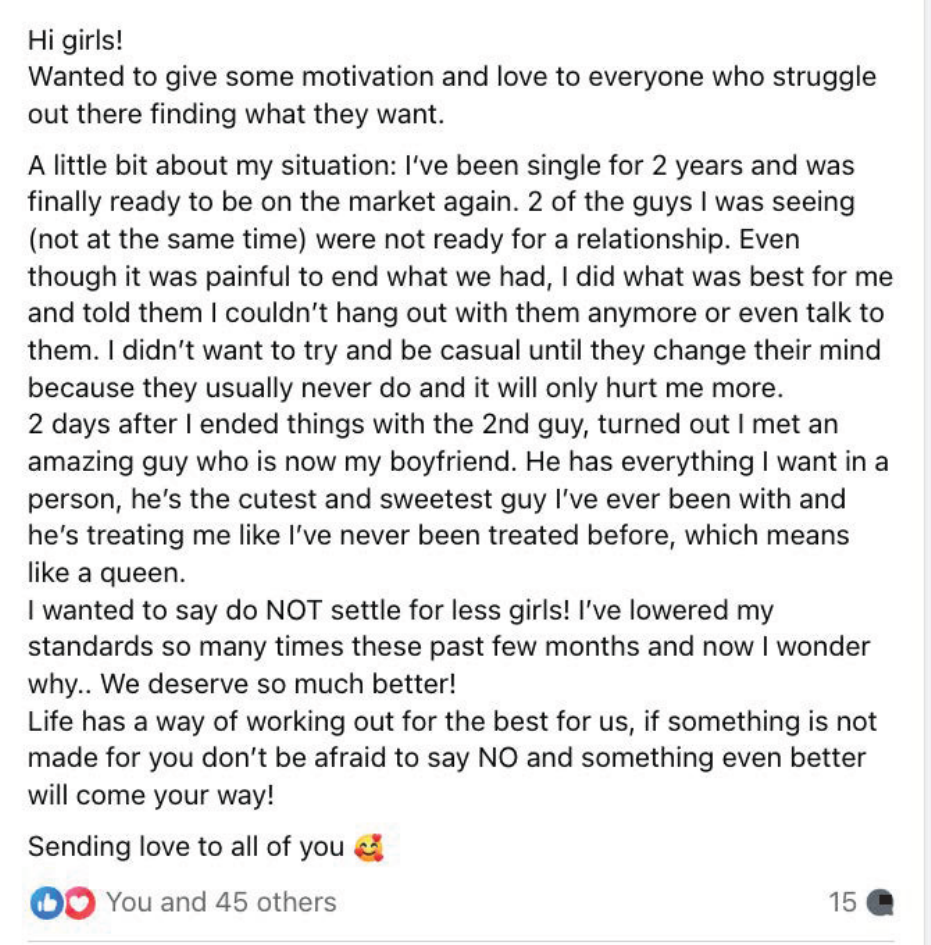The image size is (931, 945).
Task: Click the vertical scrollbar strip on the right edge
Action: pyautogui.click(x=927, y=472)
